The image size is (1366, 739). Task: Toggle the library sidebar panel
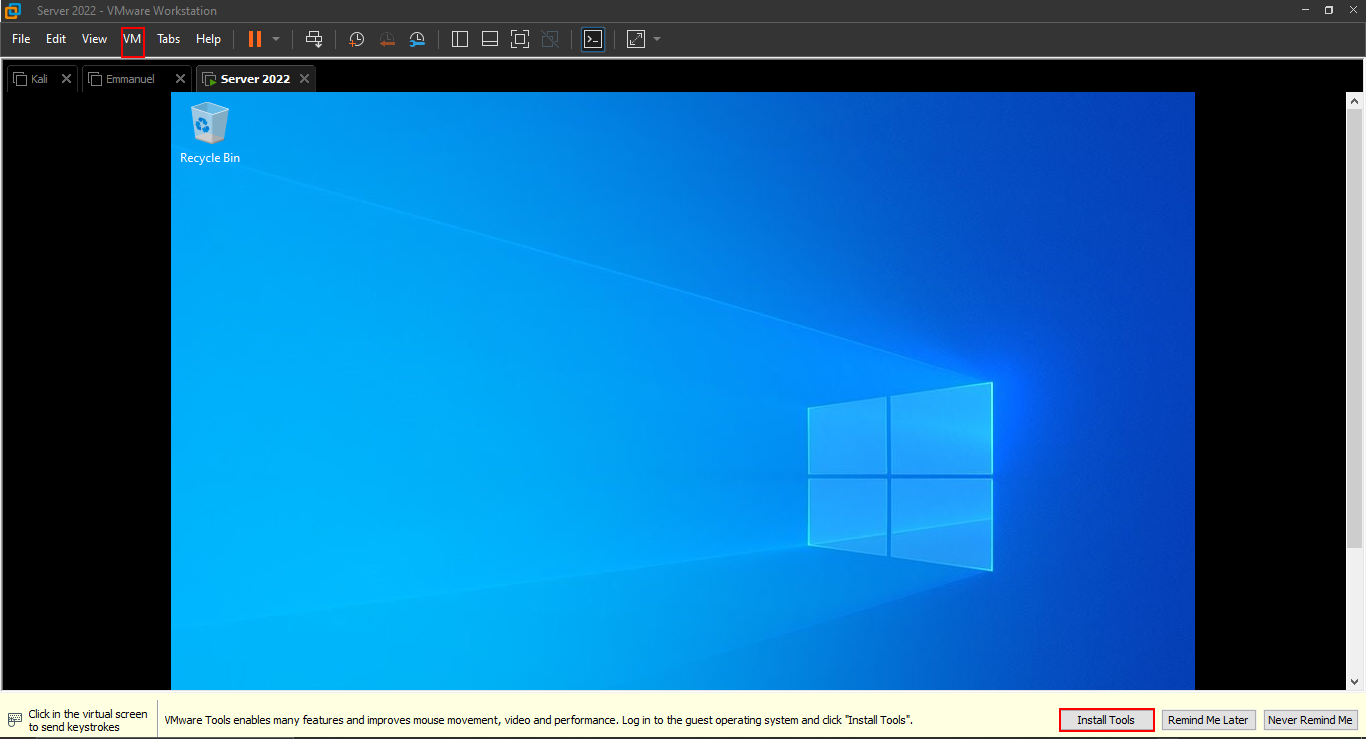460,39
